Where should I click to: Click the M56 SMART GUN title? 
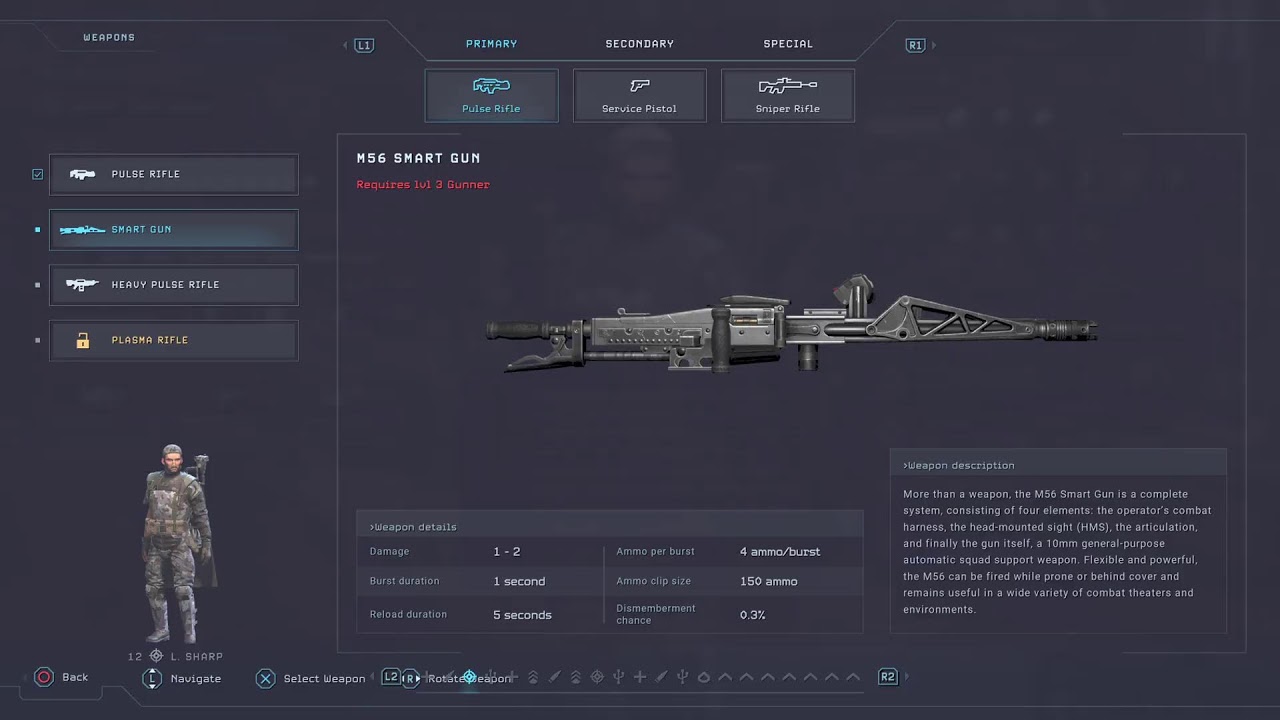(418, 158)
